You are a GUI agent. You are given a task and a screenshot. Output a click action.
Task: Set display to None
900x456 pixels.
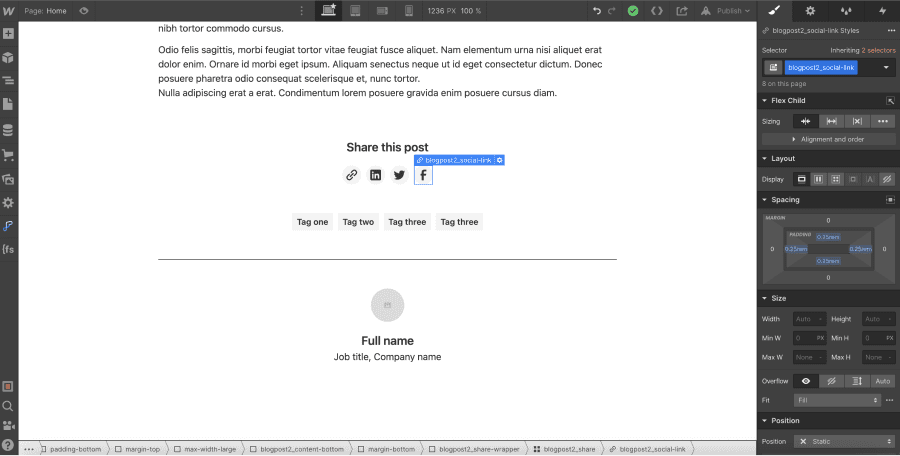(x=887, y=179)
